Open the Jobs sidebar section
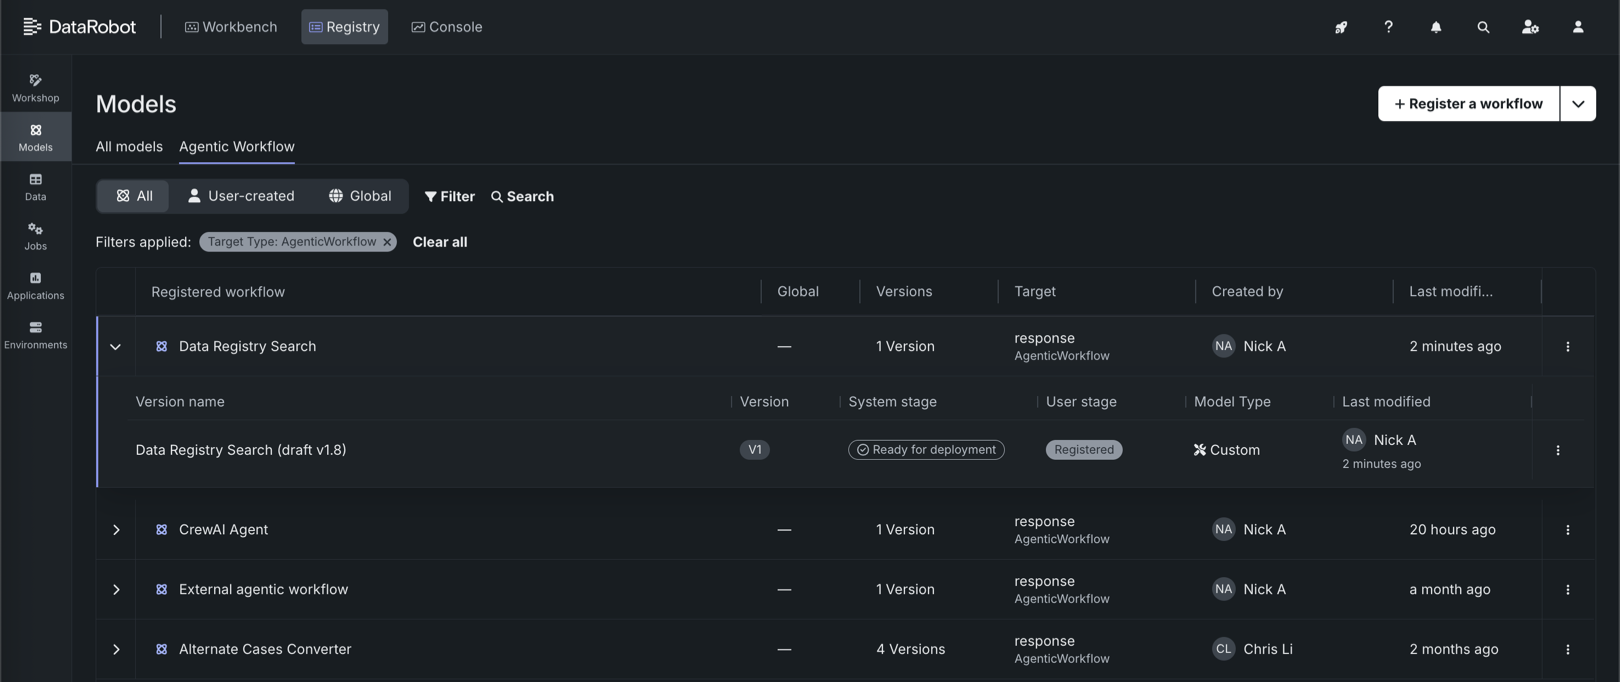 point(35,236)
